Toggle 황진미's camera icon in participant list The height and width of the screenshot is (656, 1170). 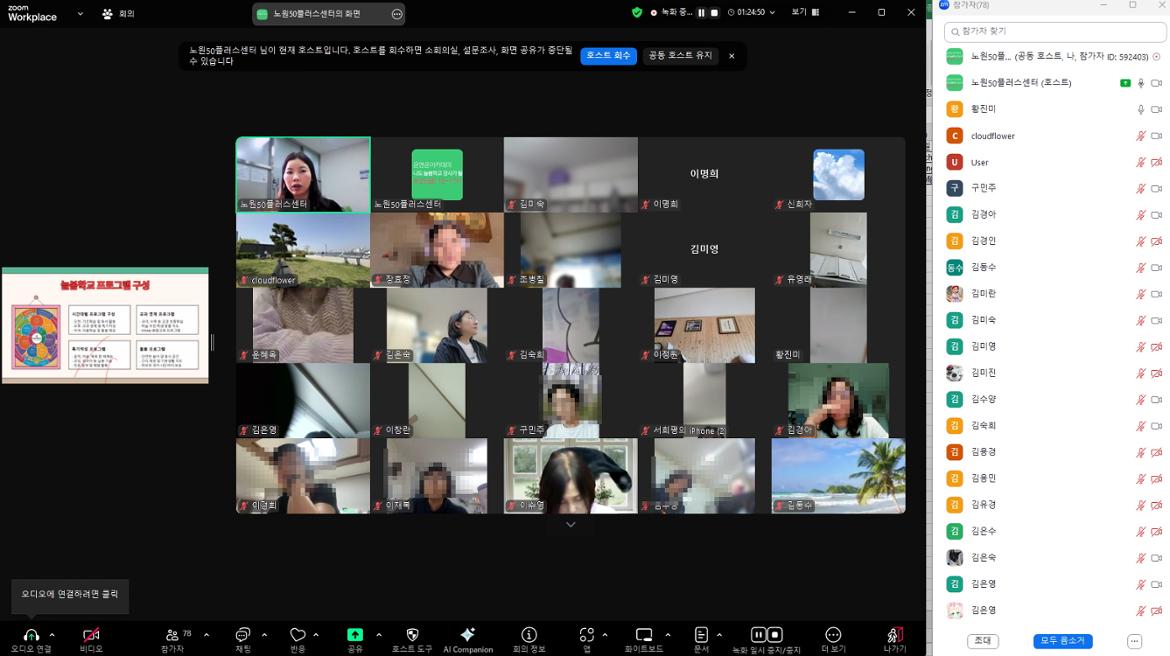[x=1156, y=109]
